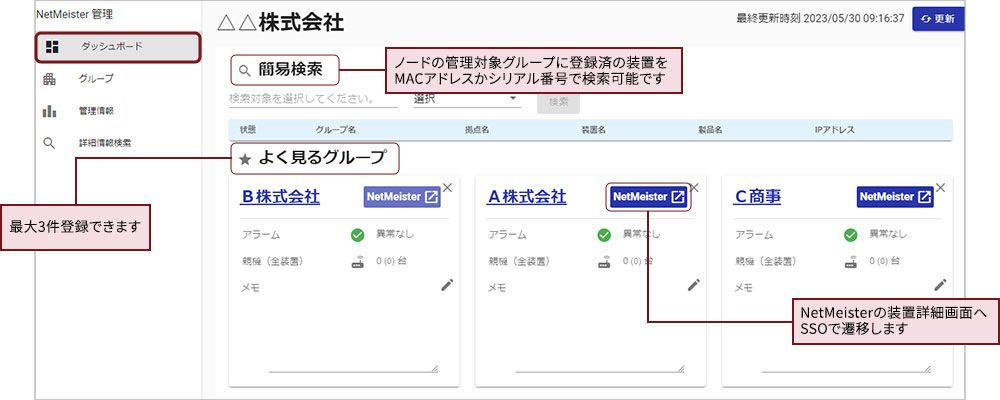The image size is (1000, 400).
Task: Open the ダッシュボード sidebar item
Action: [x=118, y=47]
